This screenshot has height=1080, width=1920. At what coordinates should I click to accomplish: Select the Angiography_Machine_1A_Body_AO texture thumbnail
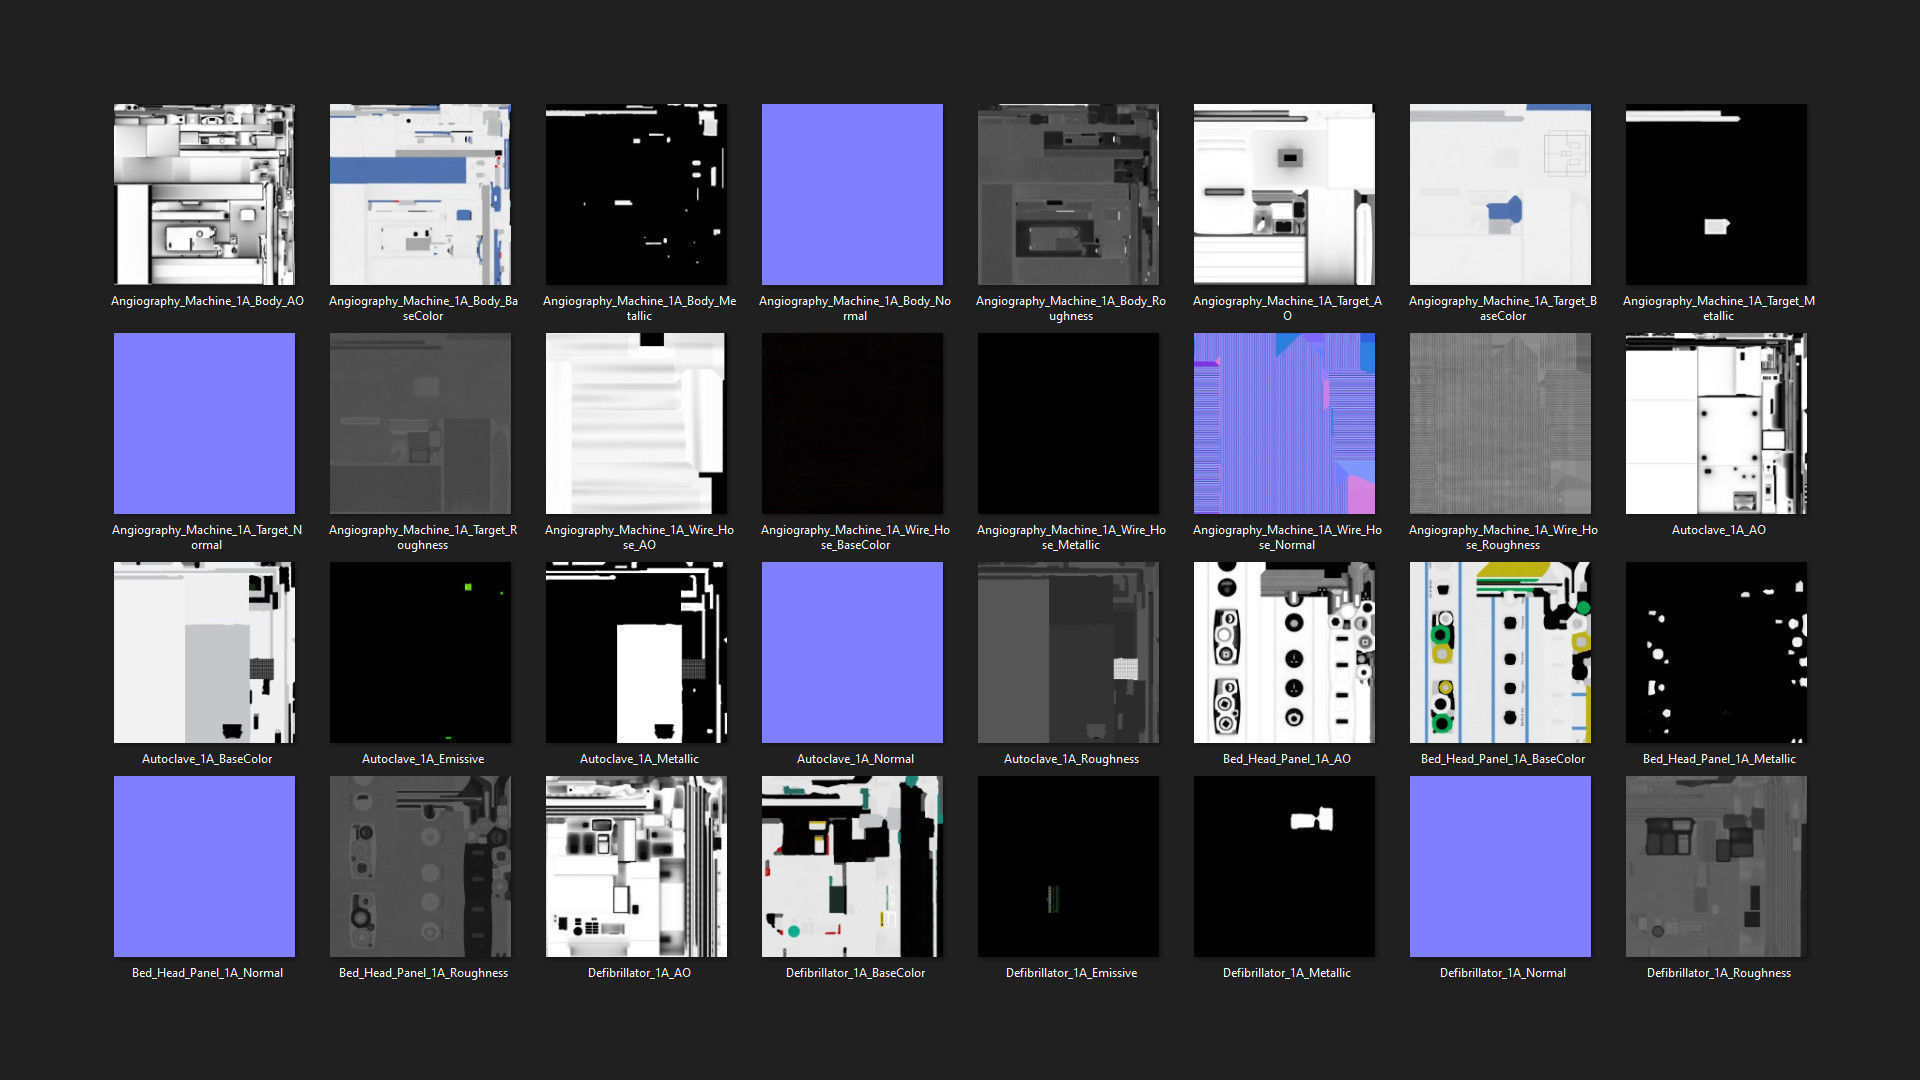(x=204, y=194)
